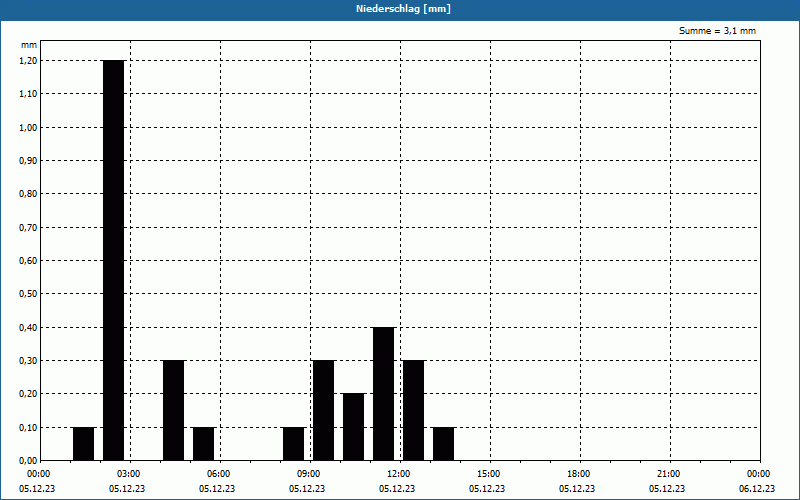800x500 pixels.
Task: Click the y-axis label 0,50
Action: (x=28, y=294)
